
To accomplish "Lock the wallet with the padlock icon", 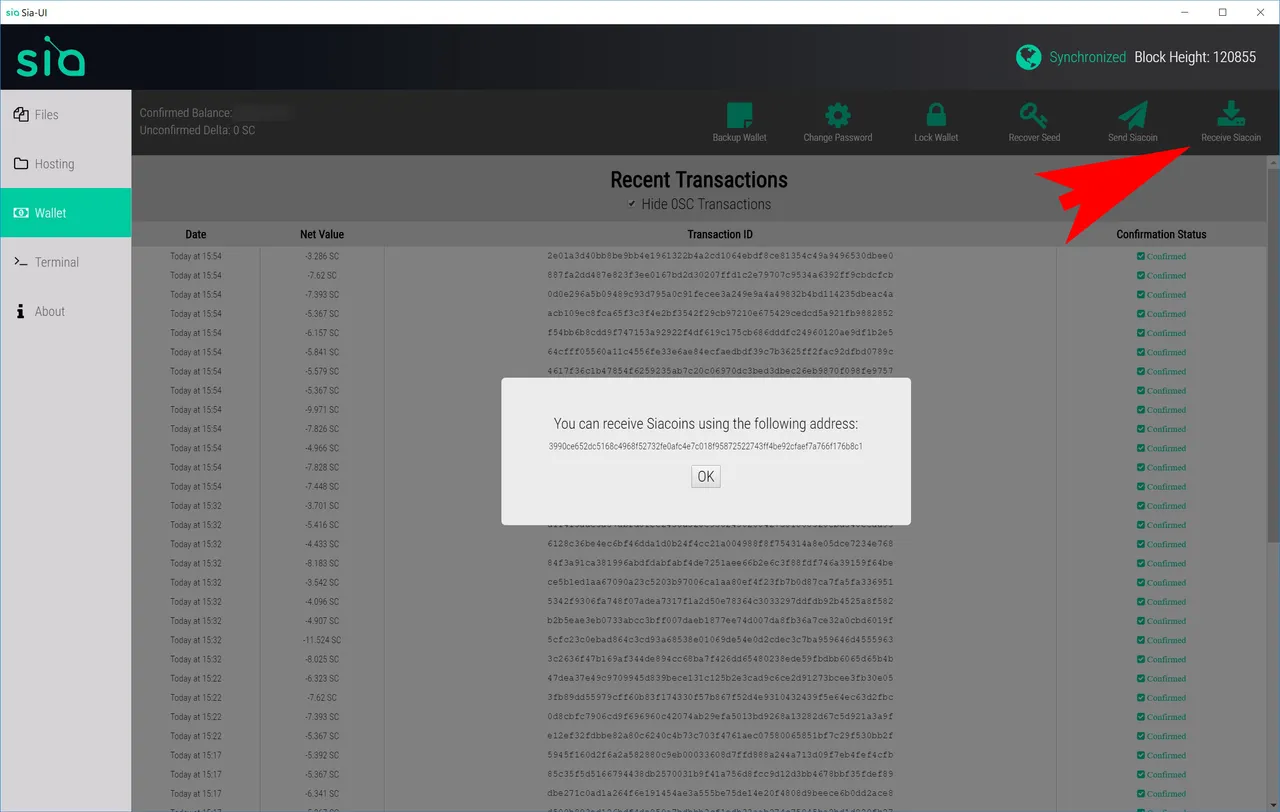I will click(936, 114).
